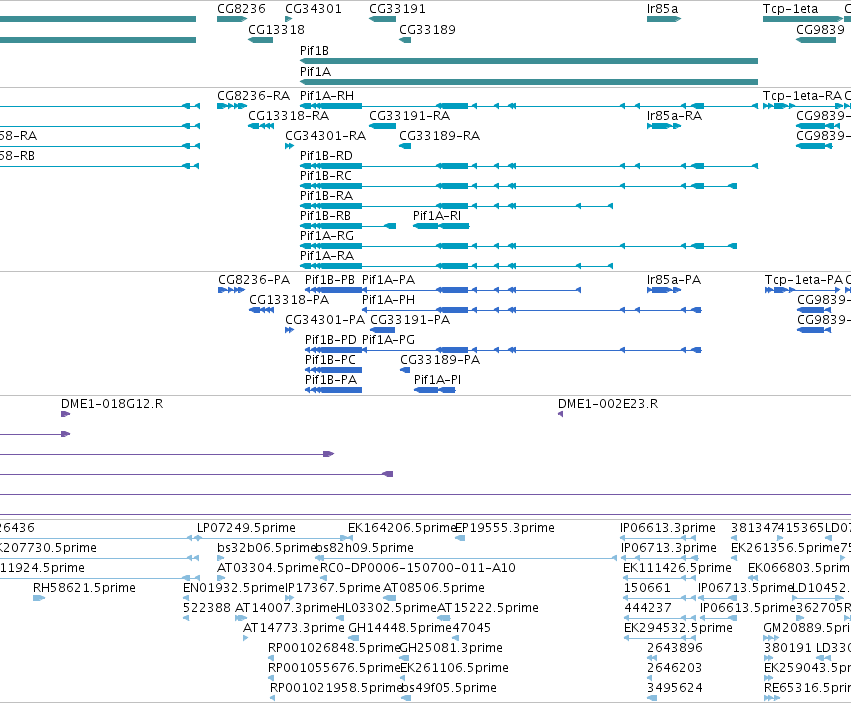
Task: Select the CG34301 gene label in the top track
Action: coord(313,9)
